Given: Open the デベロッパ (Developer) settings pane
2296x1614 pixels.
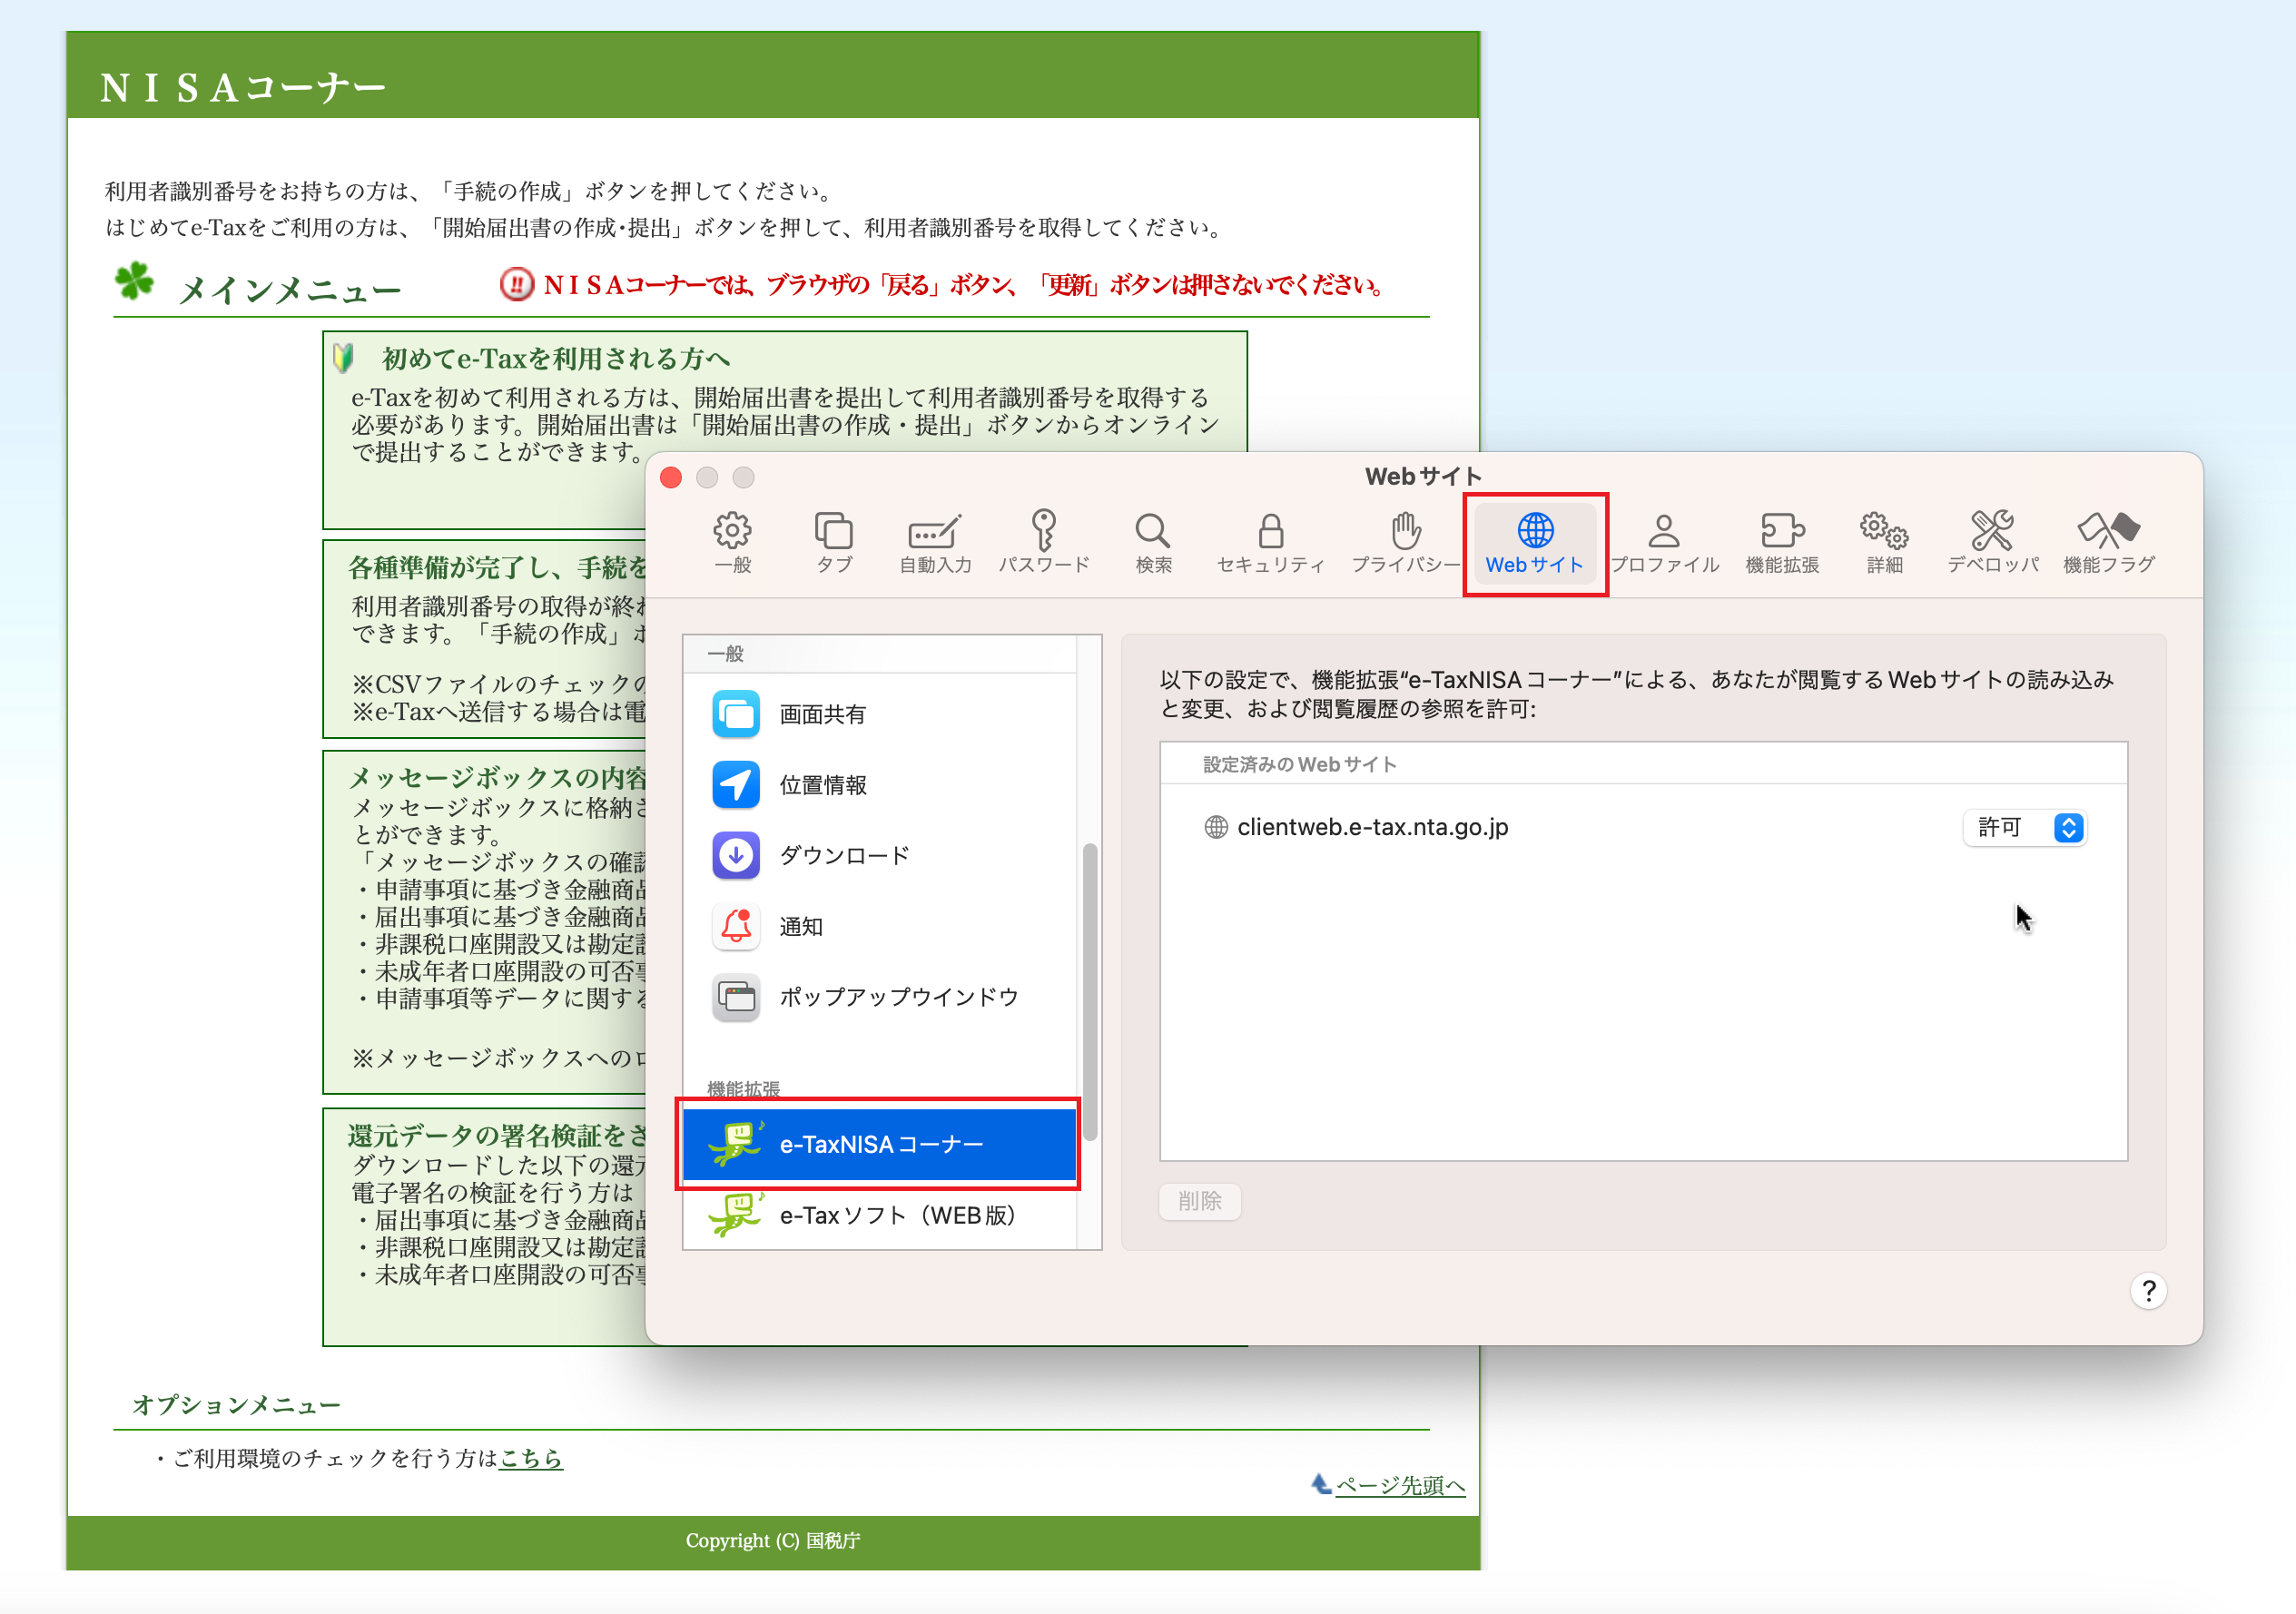Looking at the screenshot, I should point(1992,543).
